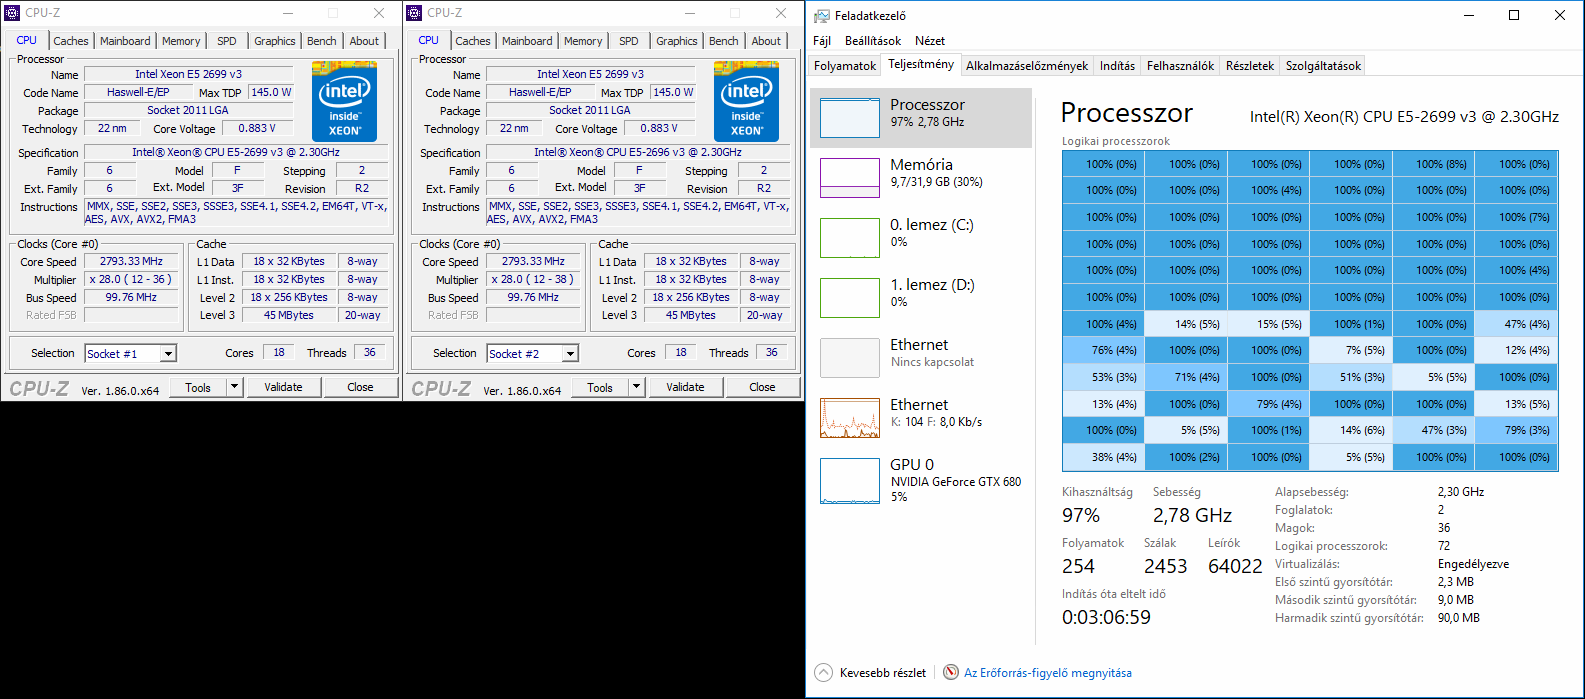Click the Name field in left CPU-Z
1585x699 pixels.
(x=189, y=74)
